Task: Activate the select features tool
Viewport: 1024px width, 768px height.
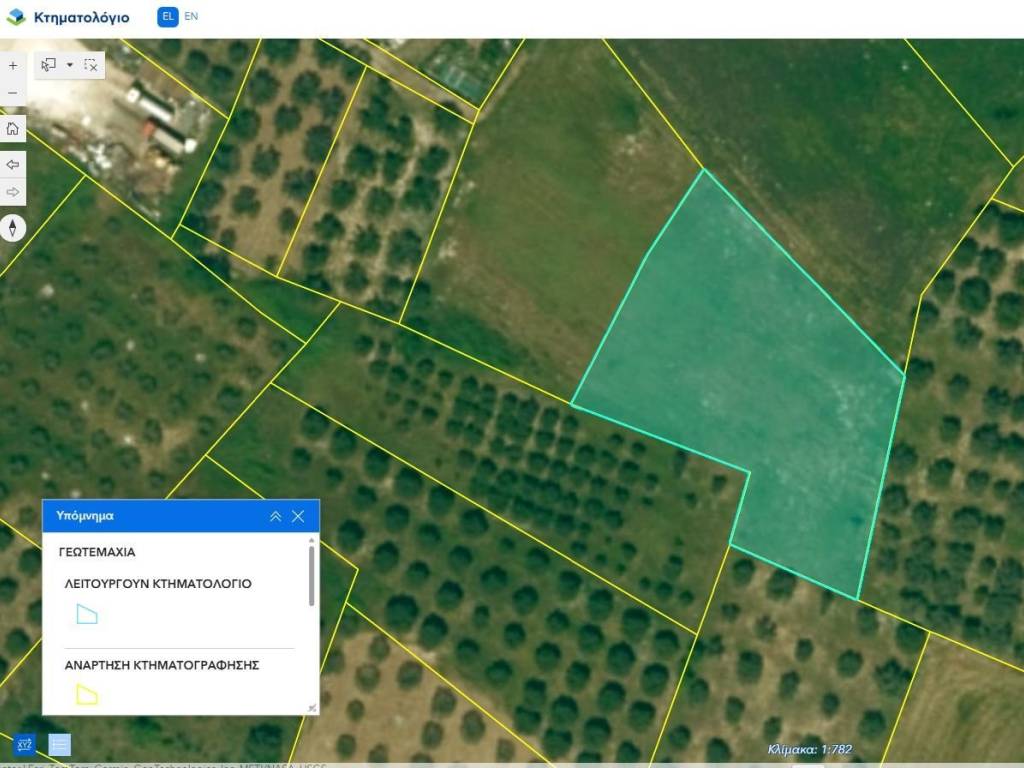Action: (x=49, y=65)
